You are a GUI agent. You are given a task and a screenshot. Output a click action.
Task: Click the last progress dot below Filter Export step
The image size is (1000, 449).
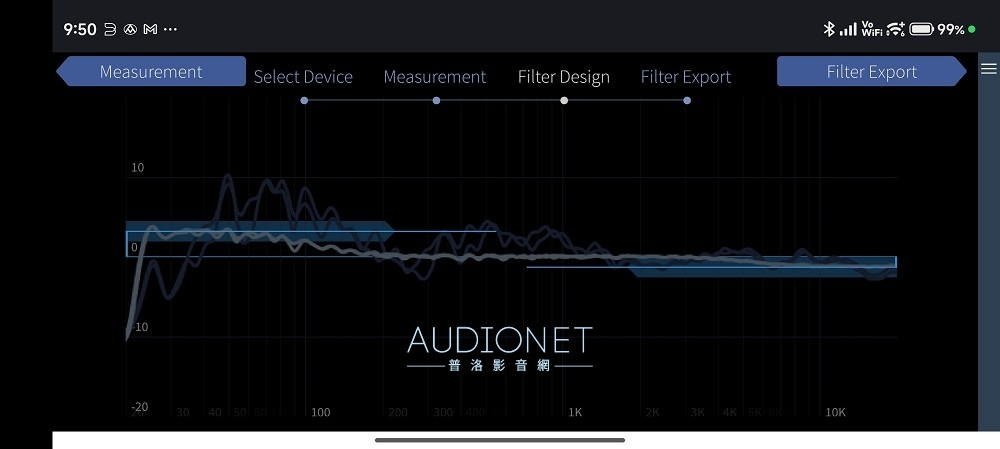pos(686,100)
